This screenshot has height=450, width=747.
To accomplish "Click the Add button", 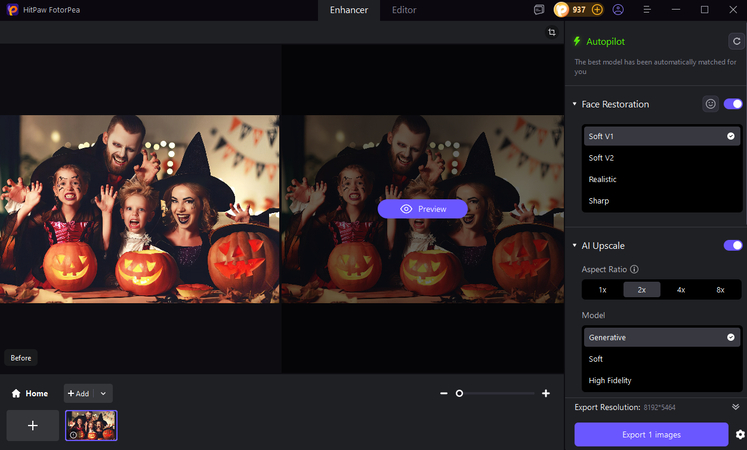I will tap(79, 393).
